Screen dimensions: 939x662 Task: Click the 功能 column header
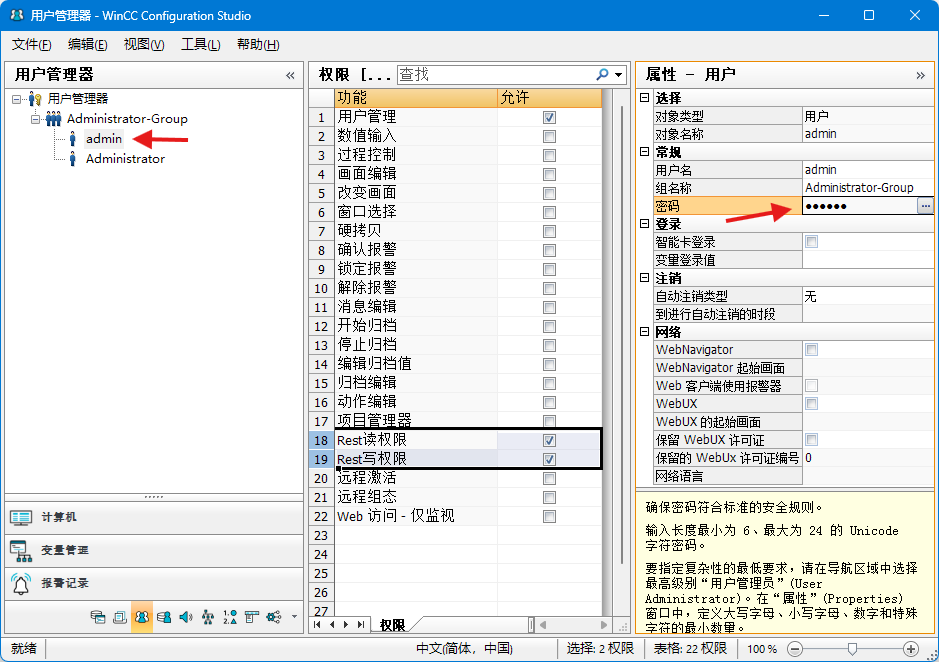click(416, 98)
